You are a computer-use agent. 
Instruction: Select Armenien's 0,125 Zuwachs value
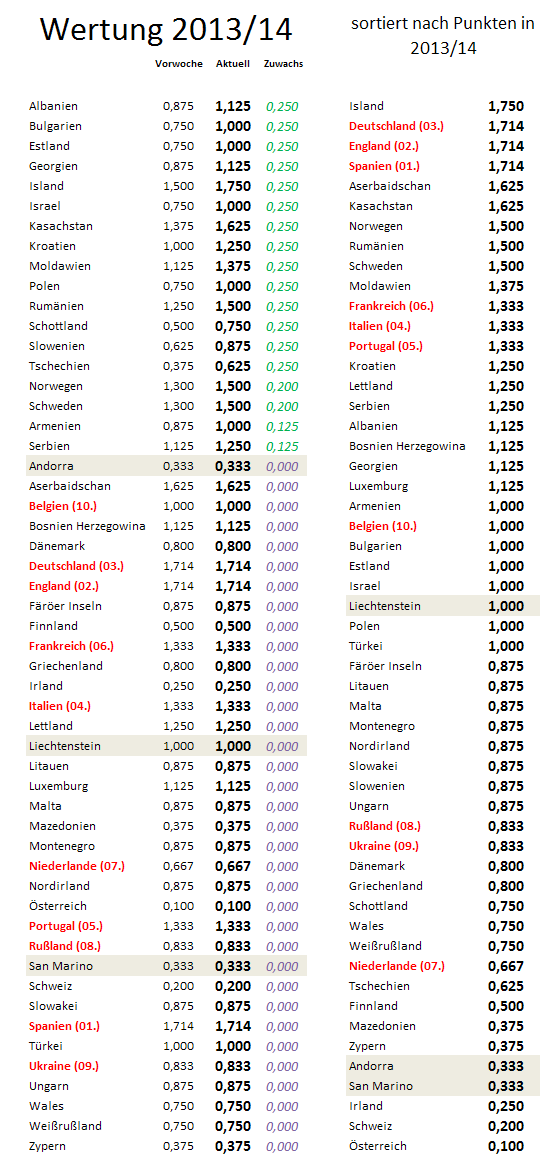point(283,425)
